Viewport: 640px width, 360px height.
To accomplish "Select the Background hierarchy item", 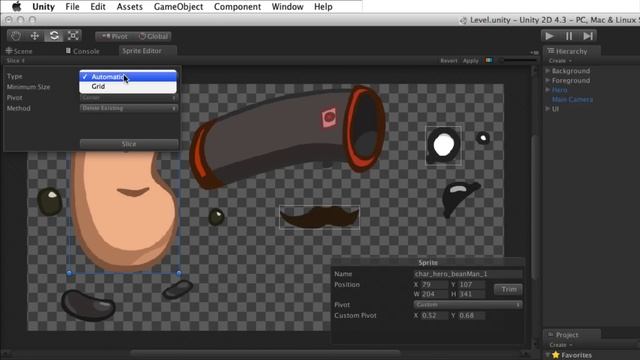I will [571, 71].
